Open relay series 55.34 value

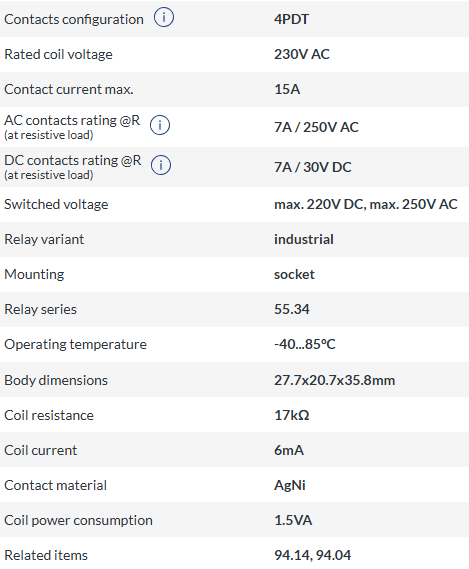[x=292, y=309]
